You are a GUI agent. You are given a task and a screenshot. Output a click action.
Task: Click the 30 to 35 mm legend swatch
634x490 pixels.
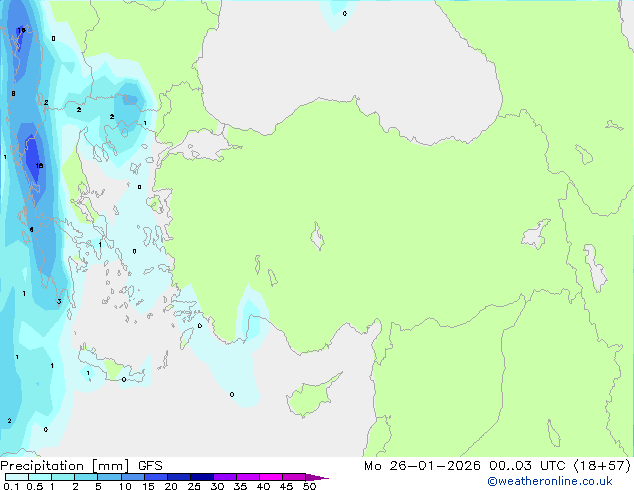[x=225, y=477]
